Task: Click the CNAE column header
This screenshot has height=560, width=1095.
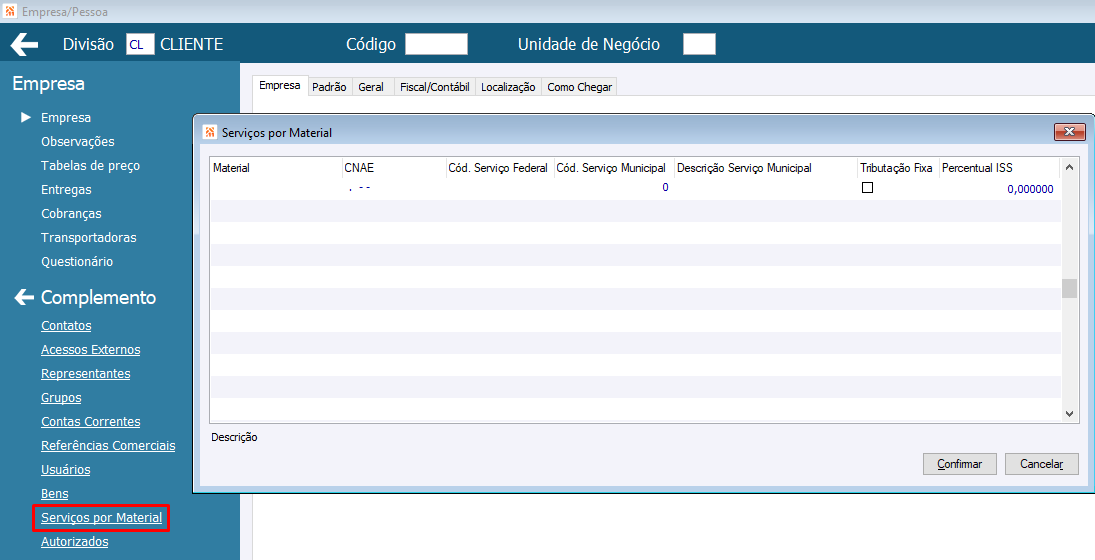Action: coord(394,168)
